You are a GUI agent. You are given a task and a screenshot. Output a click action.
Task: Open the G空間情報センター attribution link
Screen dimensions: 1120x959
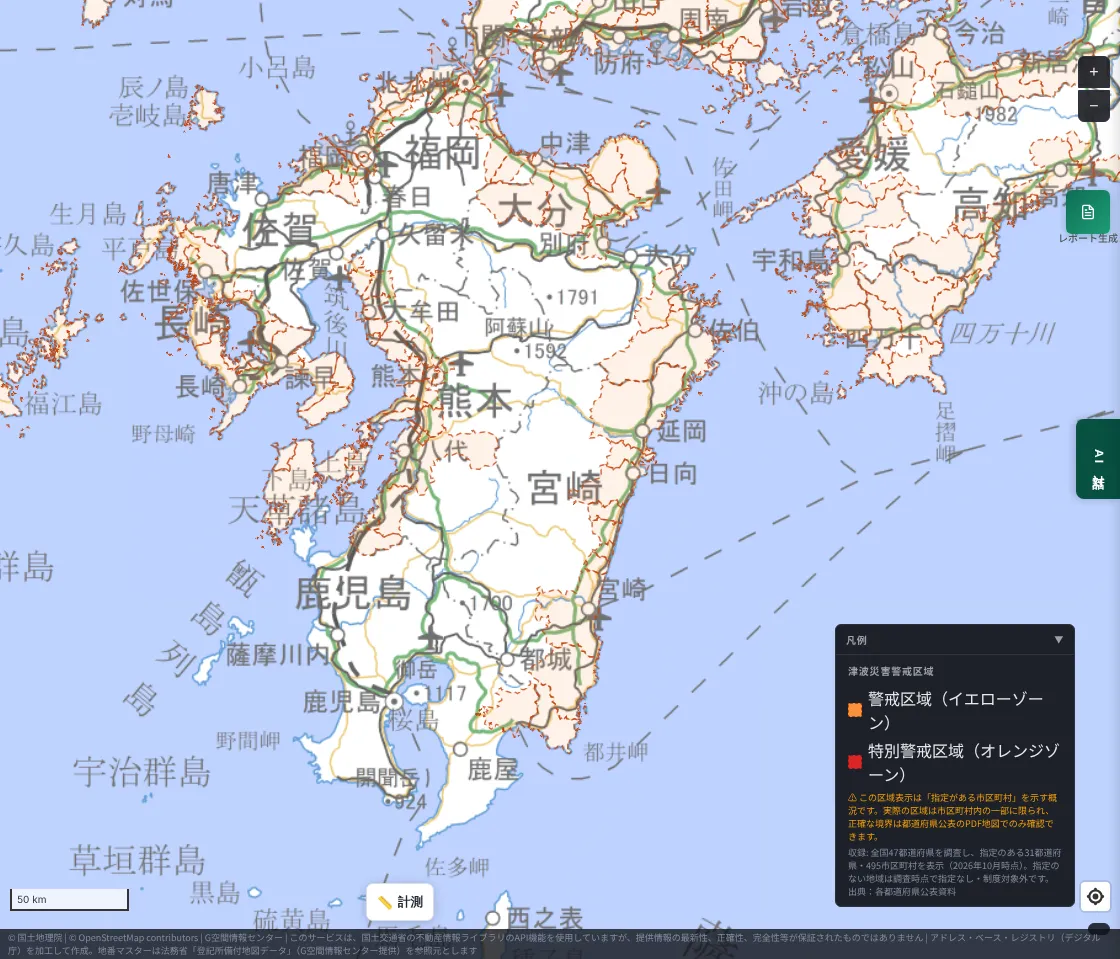(x=243, y=938)
